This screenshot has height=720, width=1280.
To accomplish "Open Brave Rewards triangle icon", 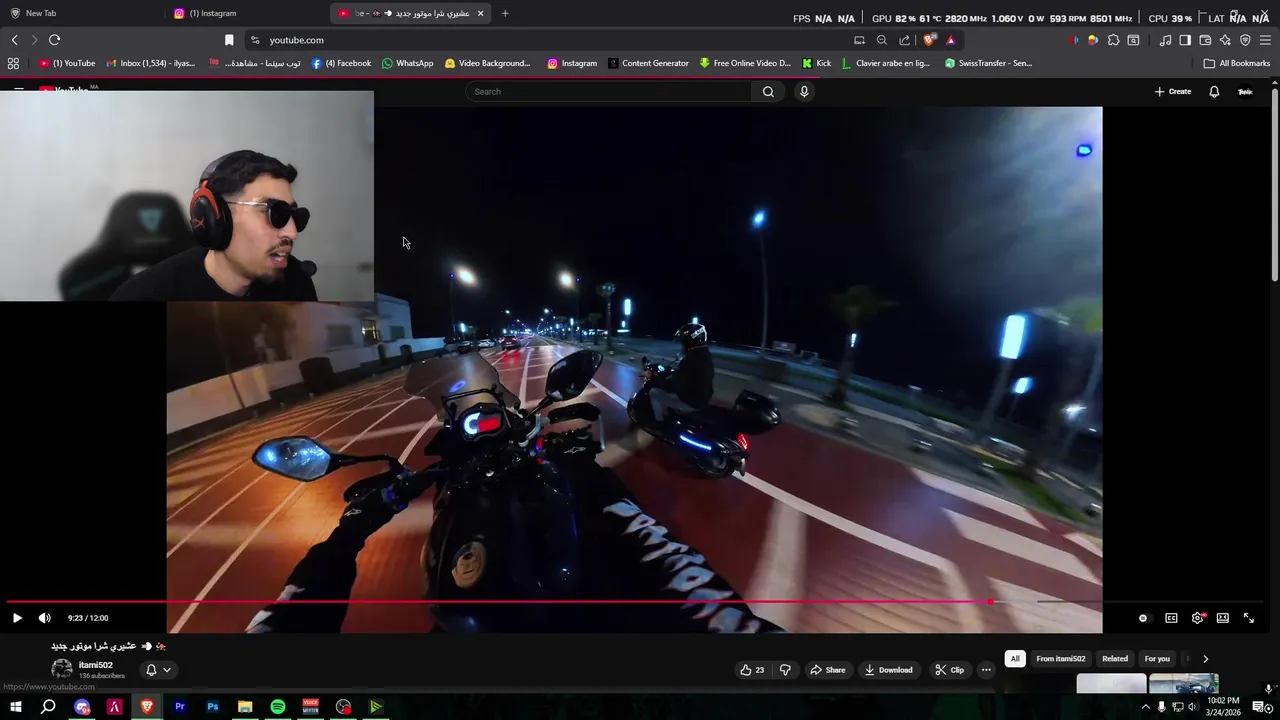I will click(950, 40).
